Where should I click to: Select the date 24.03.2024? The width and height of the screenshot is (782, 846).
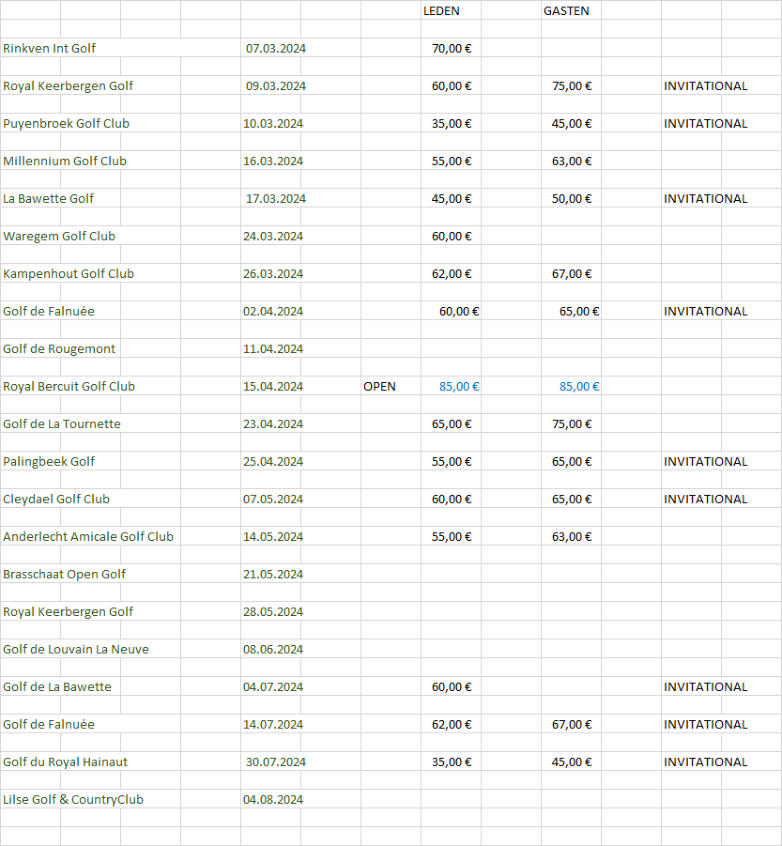click(x=273, y=236)
